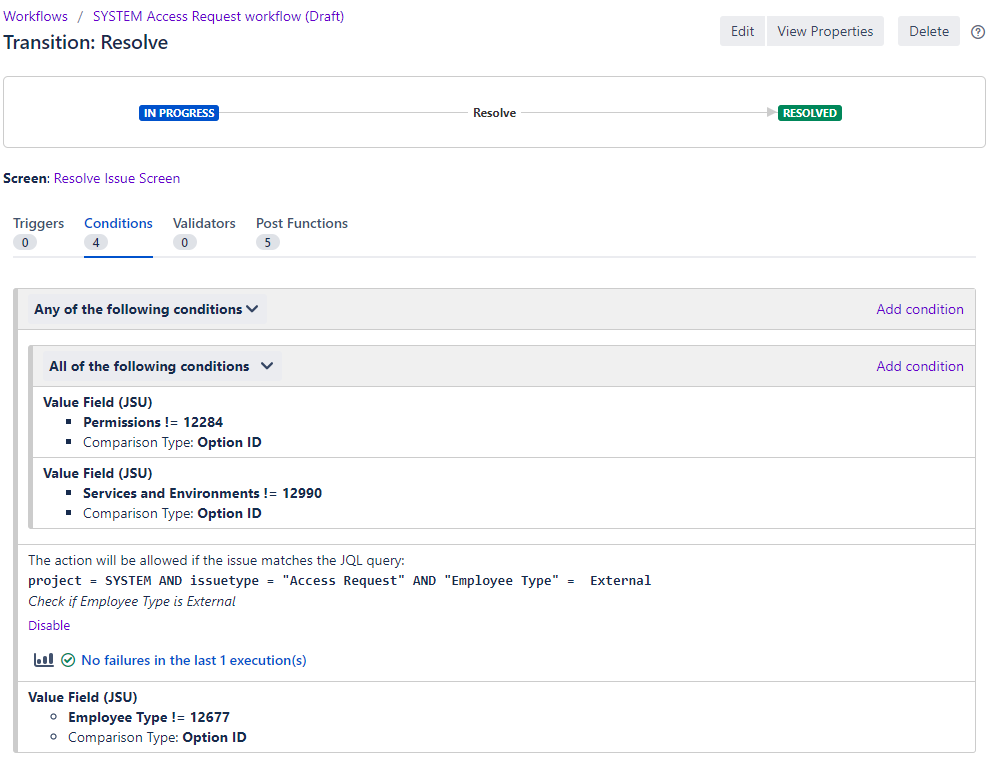
Task: Click the 'Transition: Resolve' heading
Action: 85,42
